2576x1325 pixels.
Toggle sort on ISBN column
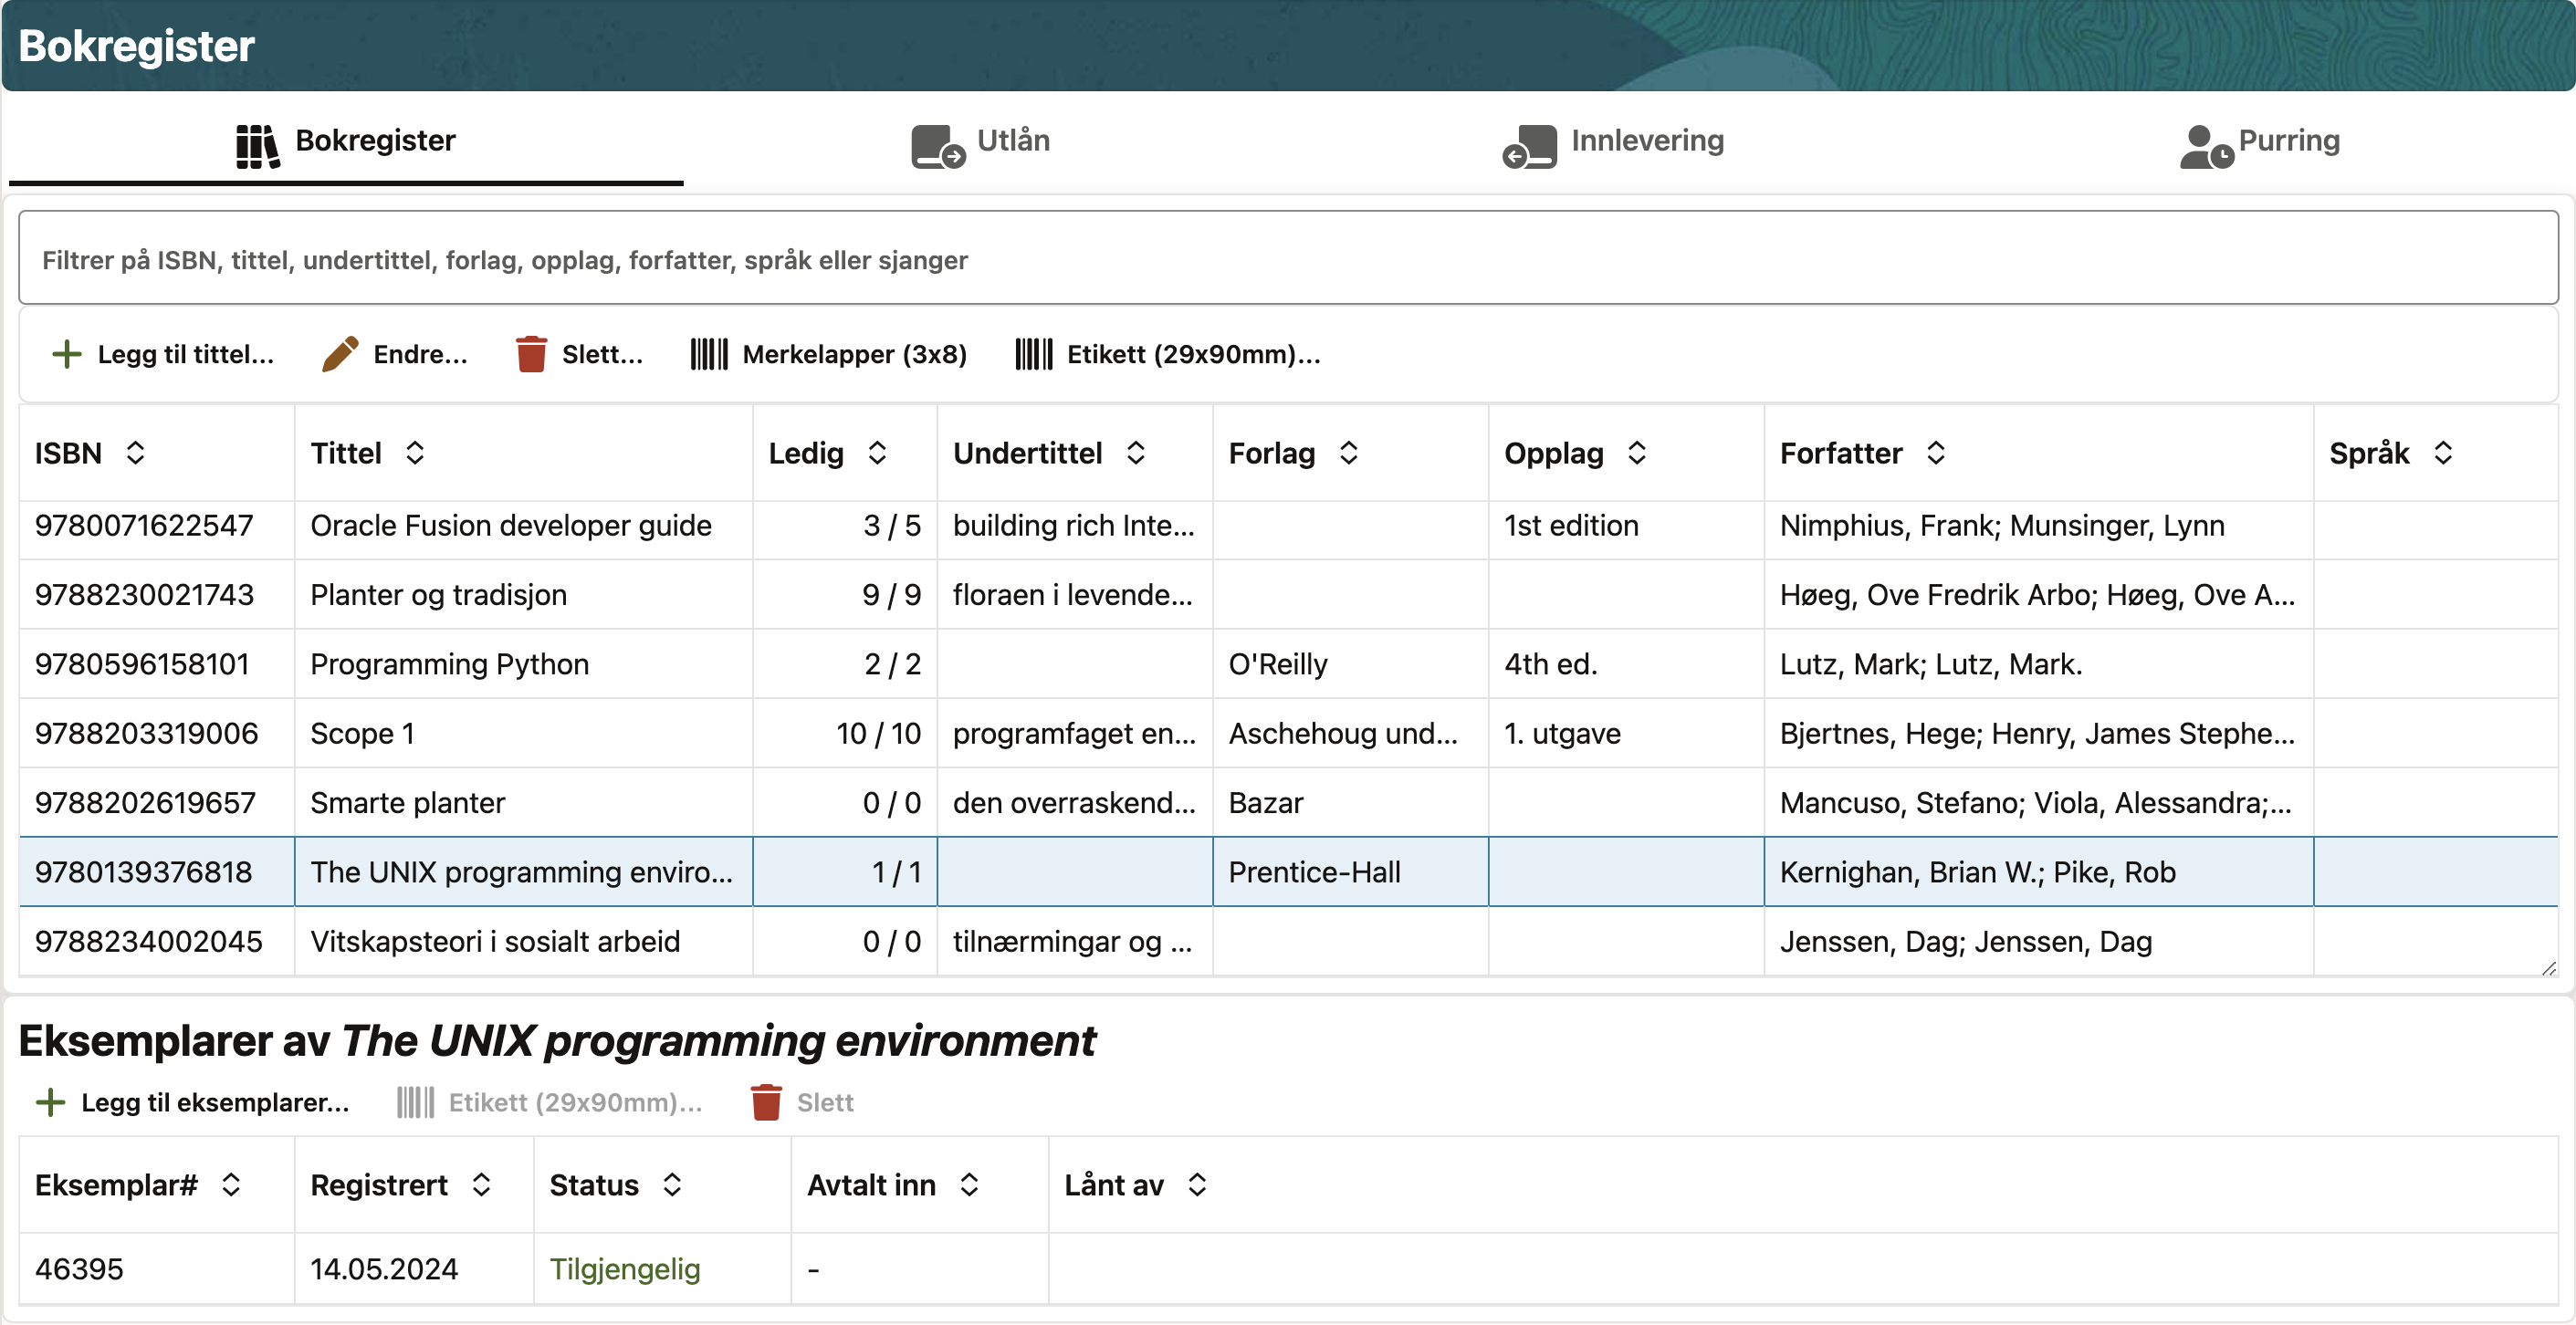[136, 453]
